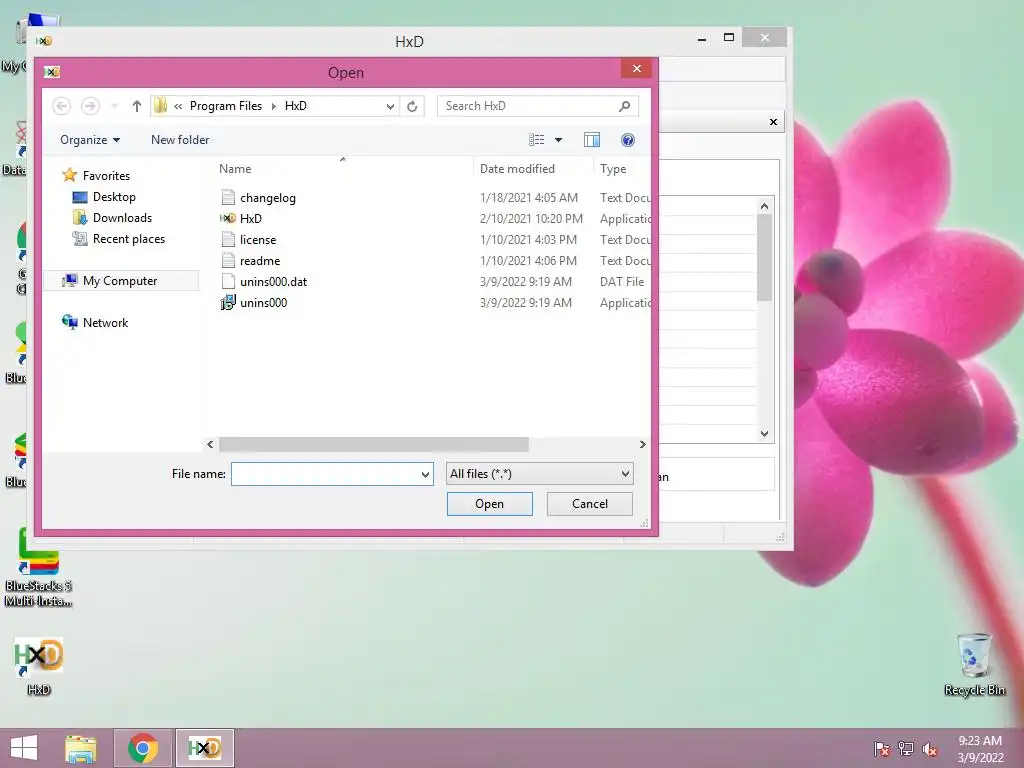This screenshot has width=1024, height=768.
Task: Open the dialog help icon
Action: pyautogui.click(x=628, y=140)
